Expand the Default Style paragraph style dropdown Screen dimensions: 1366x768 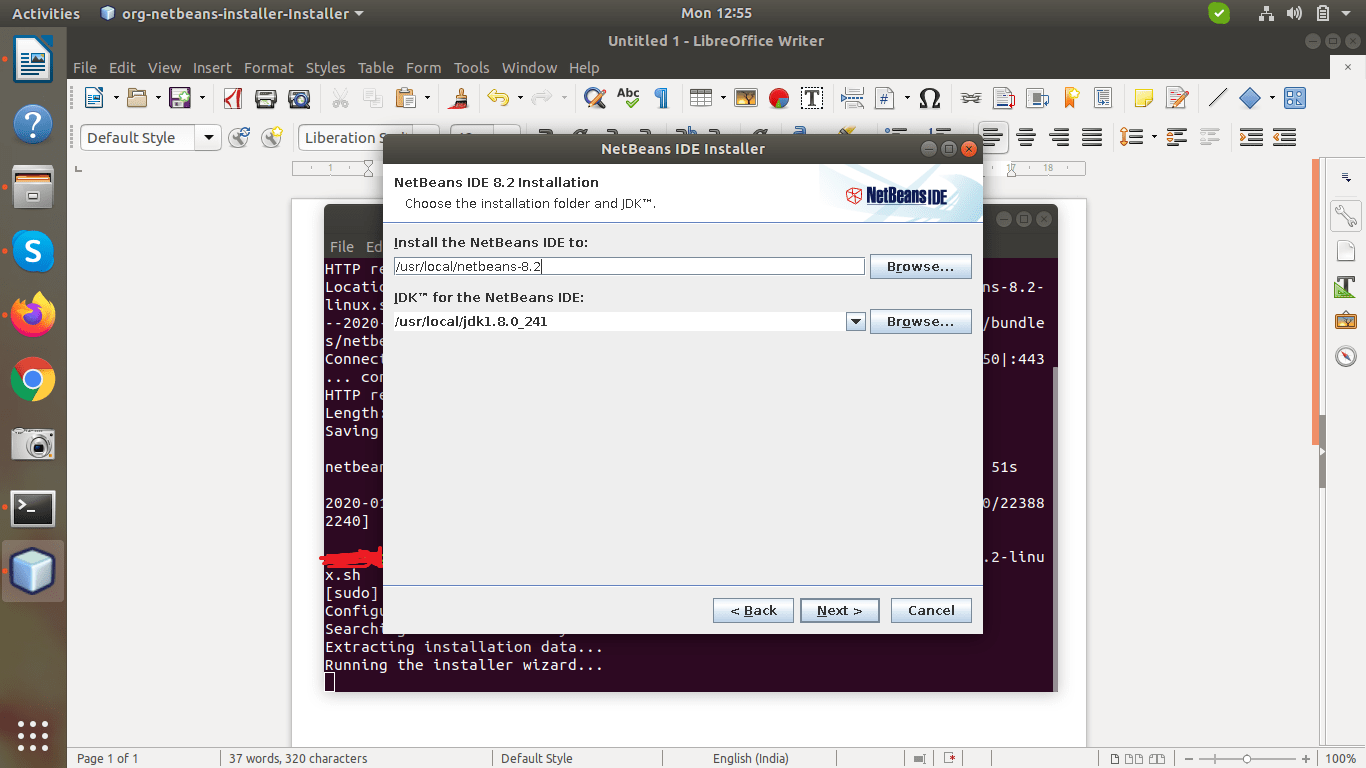point(208,138)
